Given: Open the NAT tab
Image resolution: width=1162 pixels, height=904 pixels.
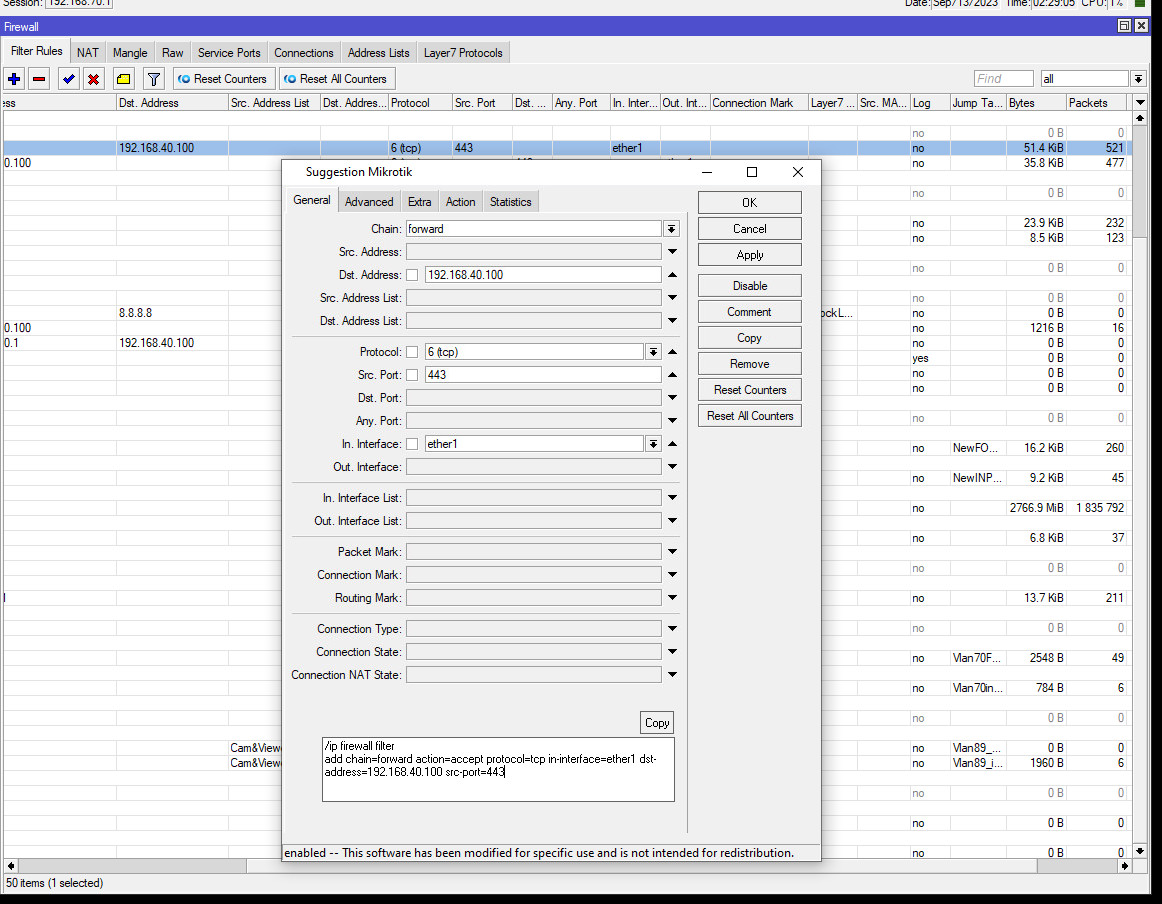Looking at the screenshot, I should pos(88,53).
